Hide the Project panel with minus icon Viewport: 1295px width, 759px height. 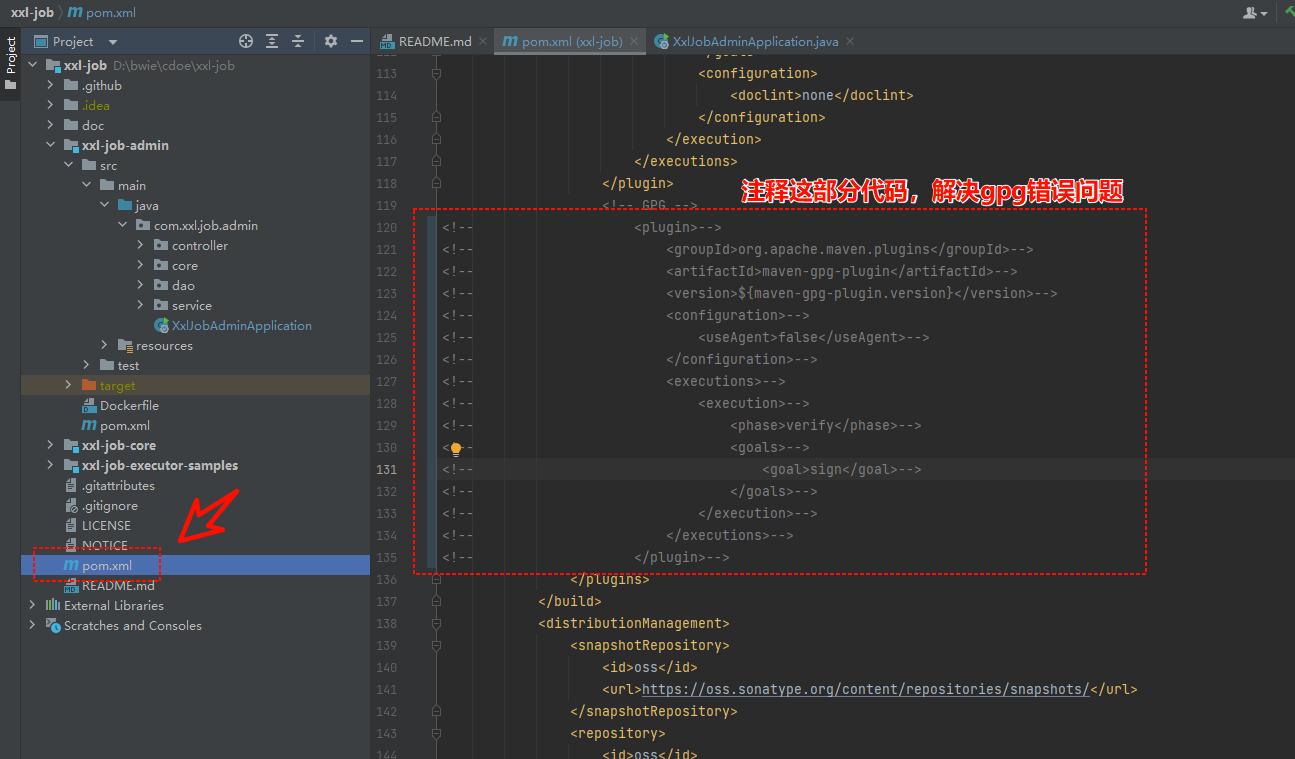pyautogui.click(x=357, y=41)
